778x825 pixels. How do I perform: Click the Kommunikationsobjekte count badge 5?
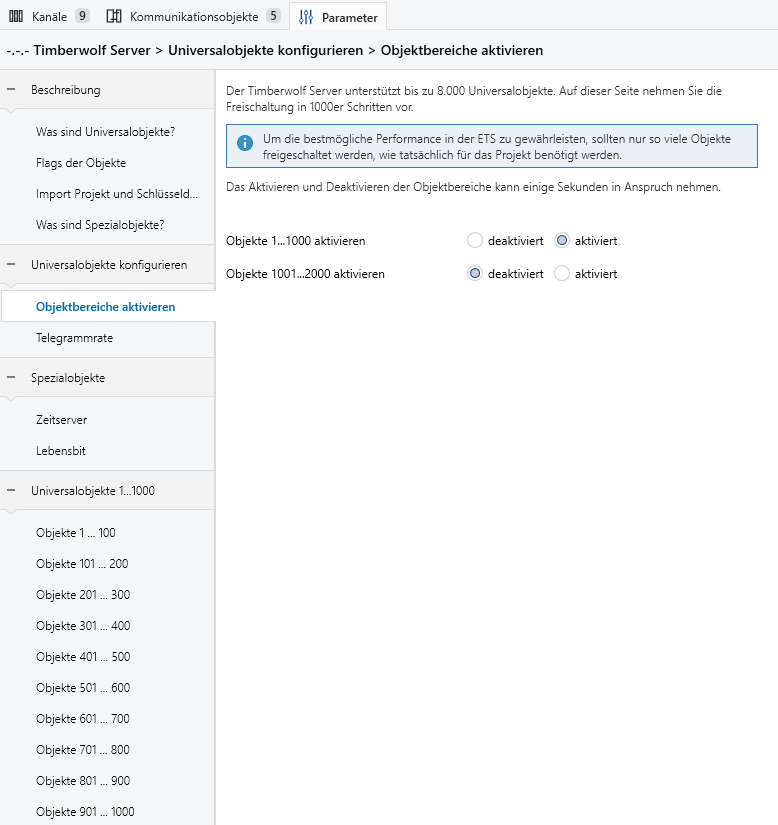[x=273, y=16]
